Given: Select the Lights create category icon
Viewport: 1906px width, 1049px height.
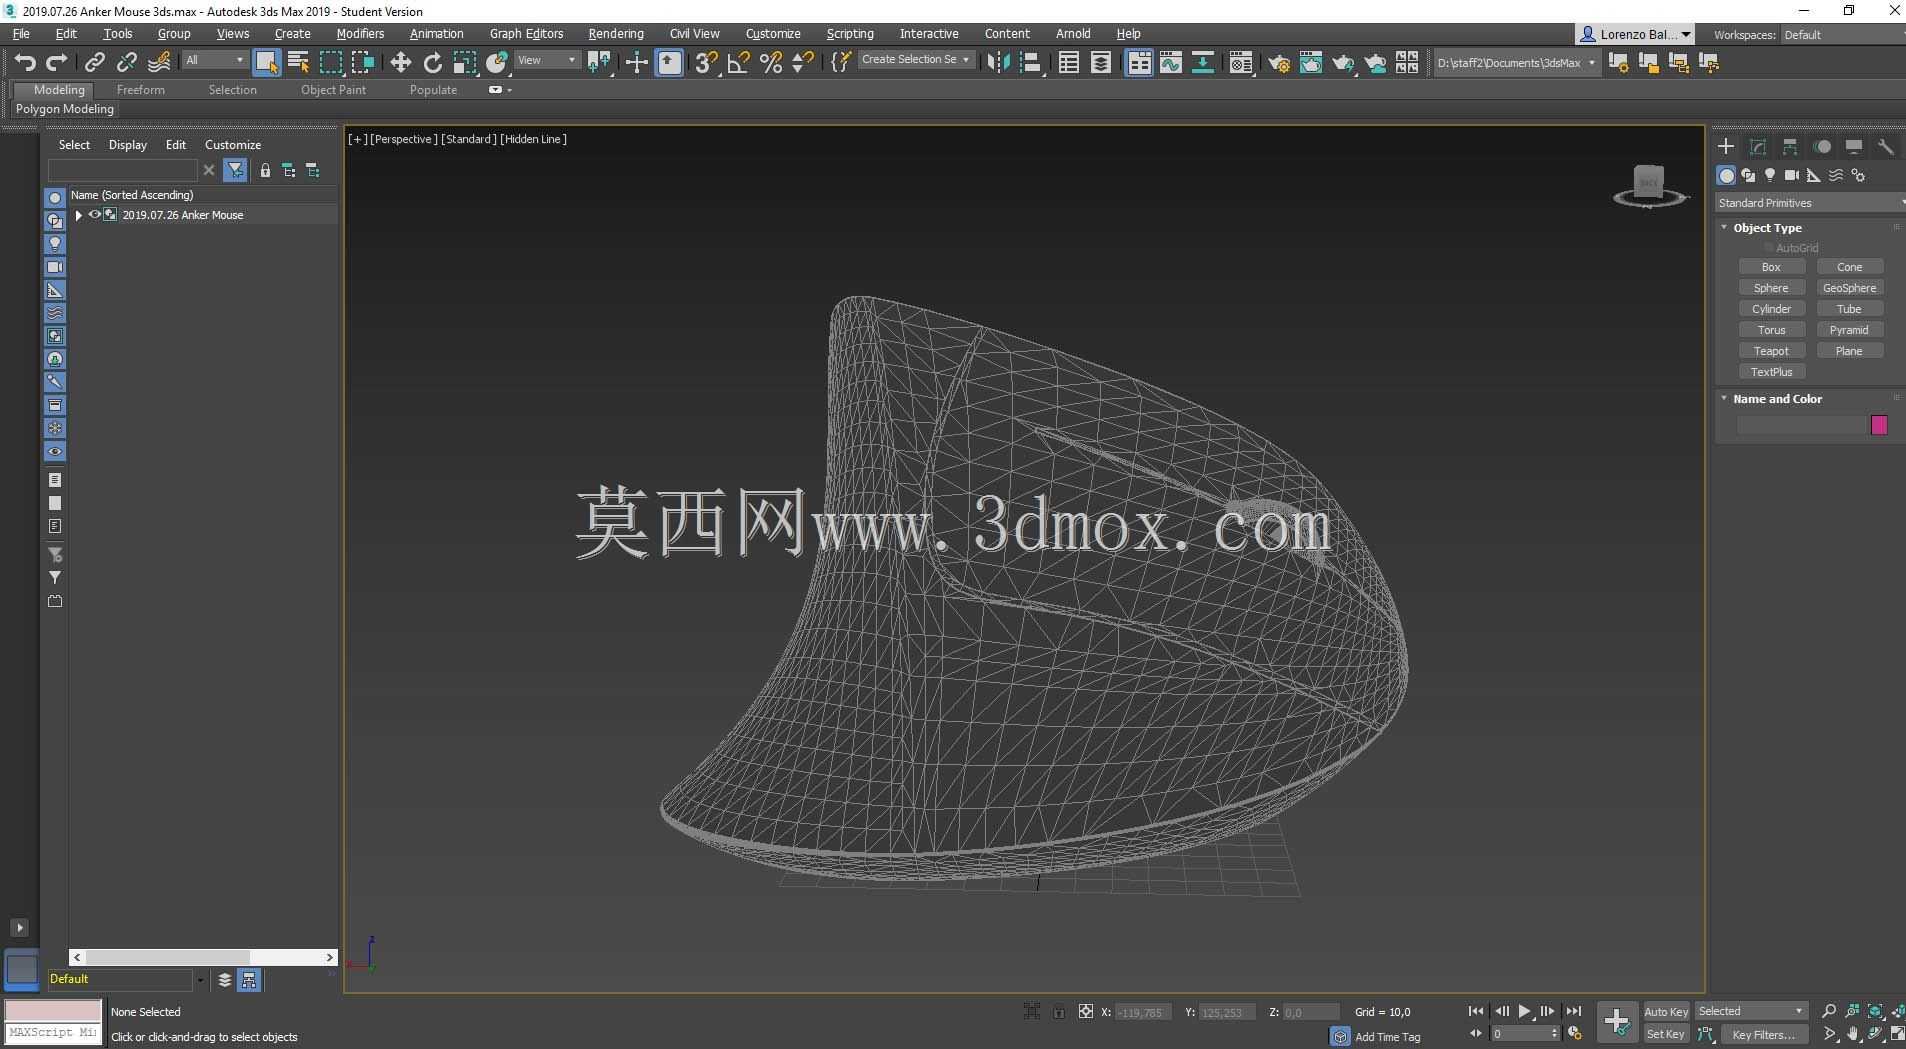Looking at the screenshot, I should tap(1770, 175).
